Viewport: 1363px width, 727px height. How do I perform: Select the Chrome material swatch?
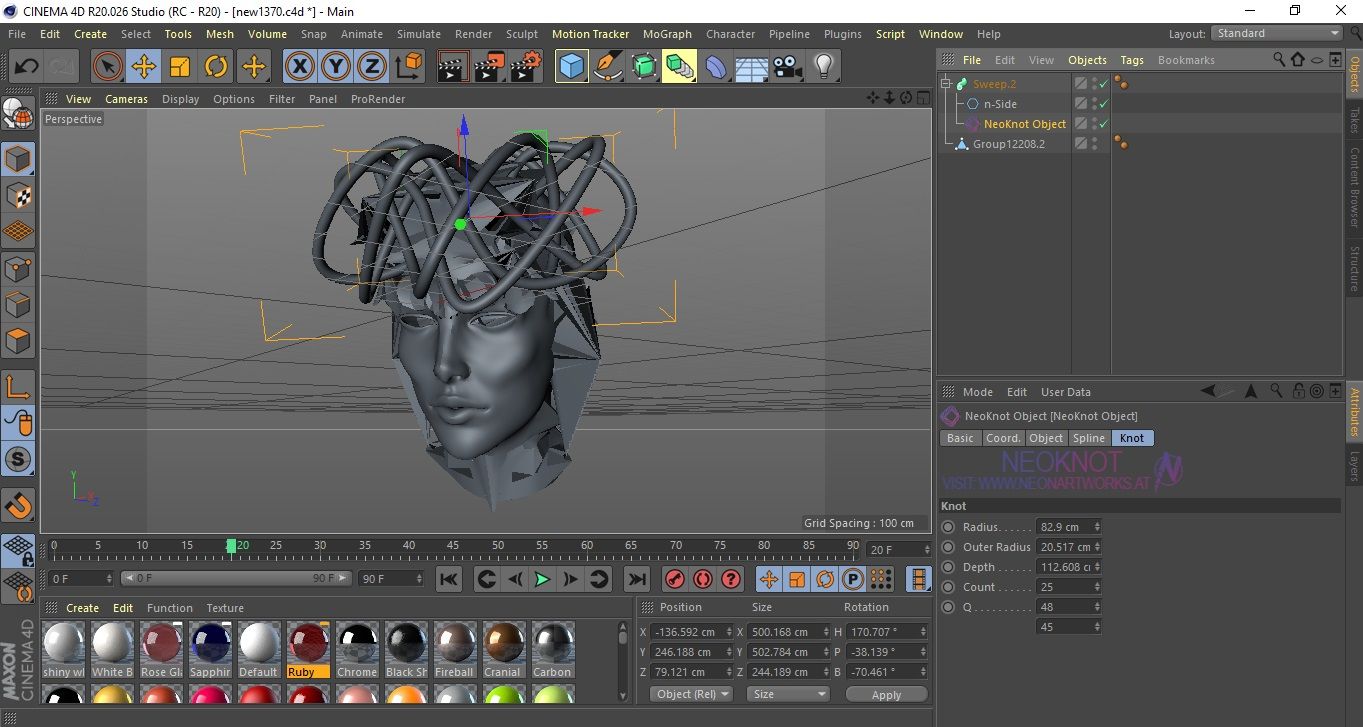[x=357, y=649]
